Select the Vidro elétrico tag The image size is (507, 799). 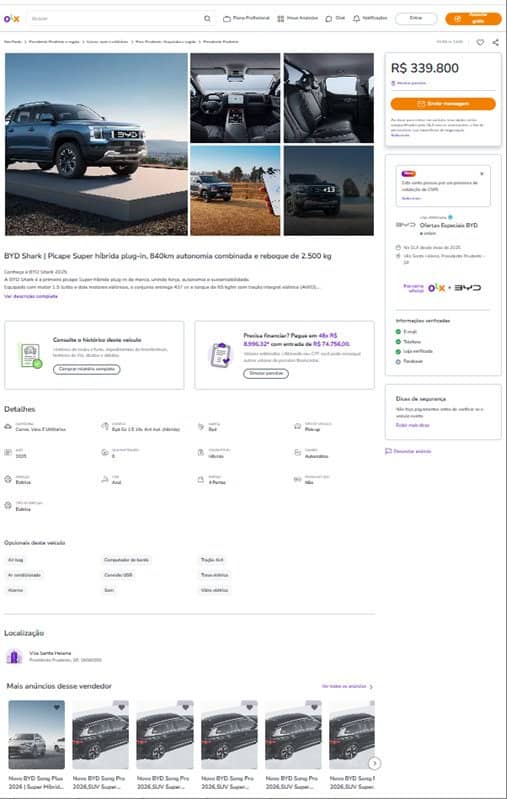click(214, 590)
